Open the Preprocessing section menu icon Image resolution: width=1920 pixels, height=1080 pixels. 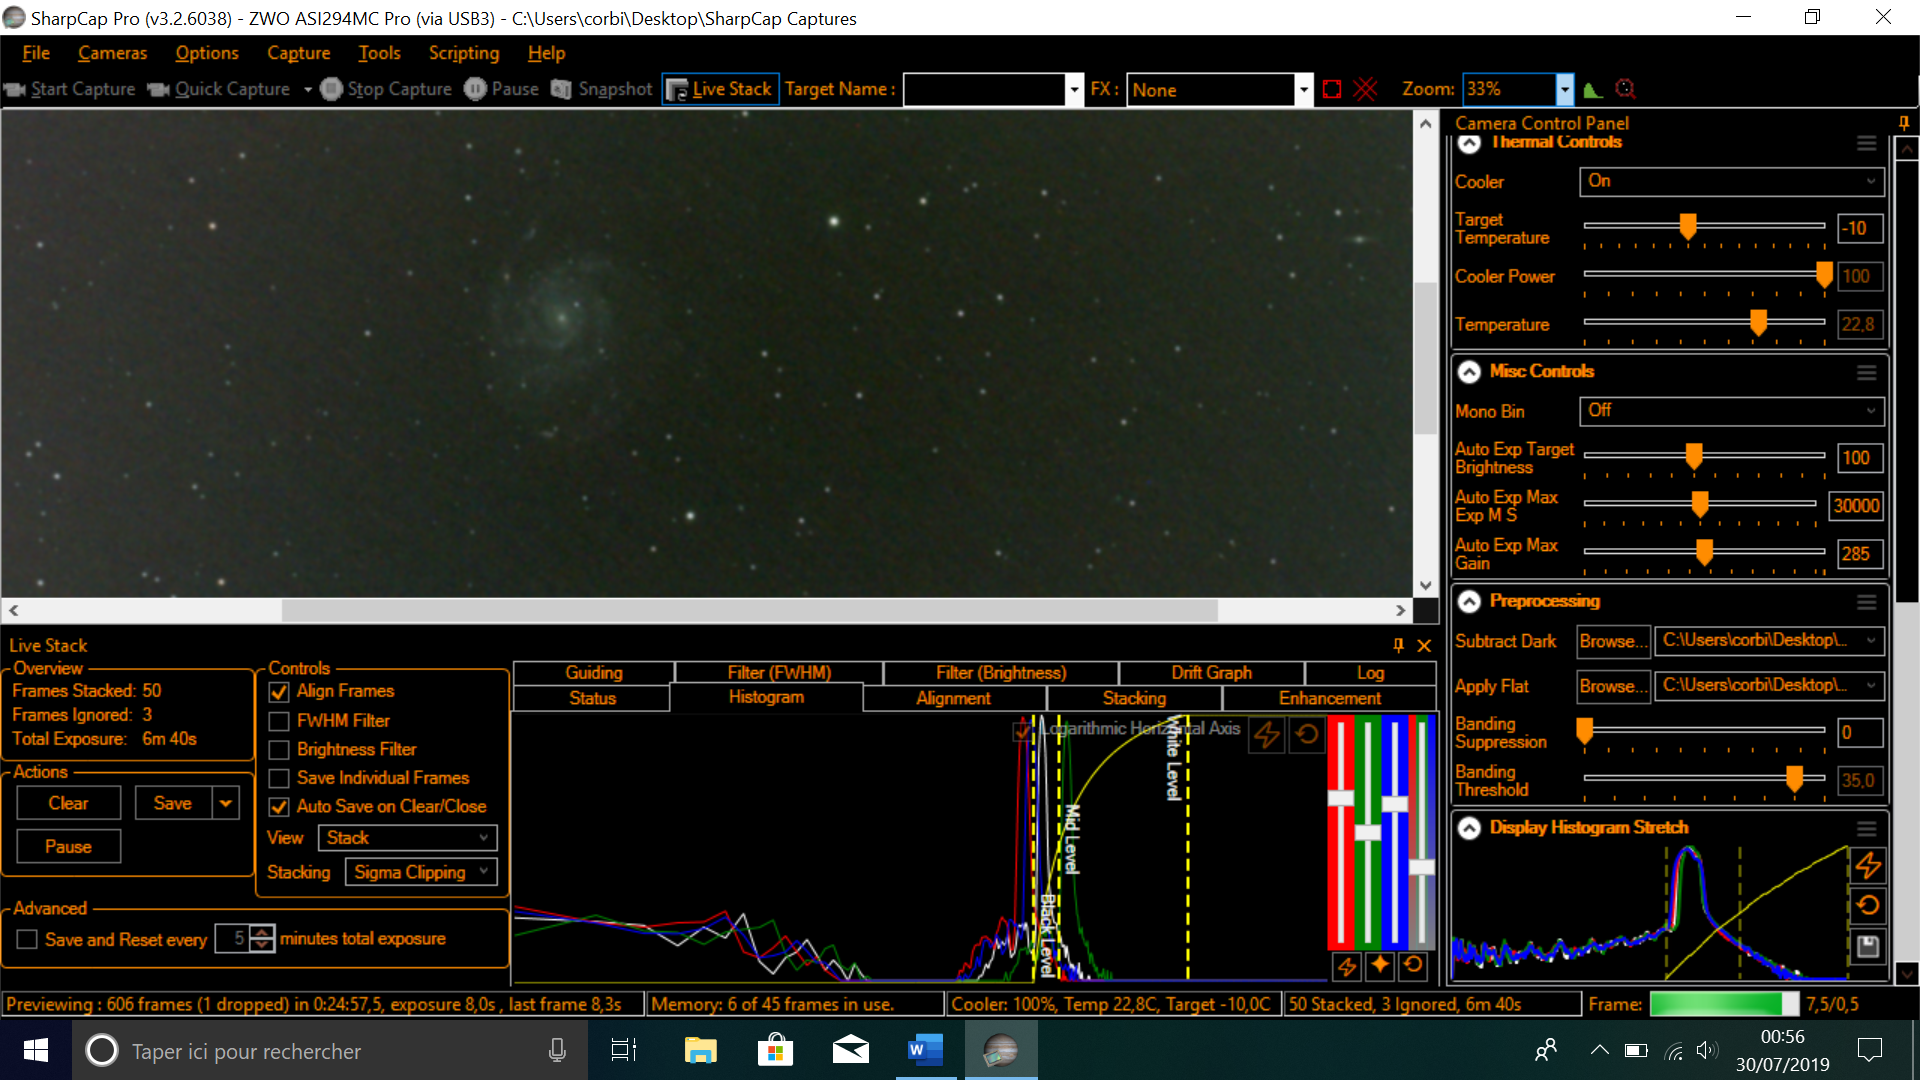point(1866,602)
